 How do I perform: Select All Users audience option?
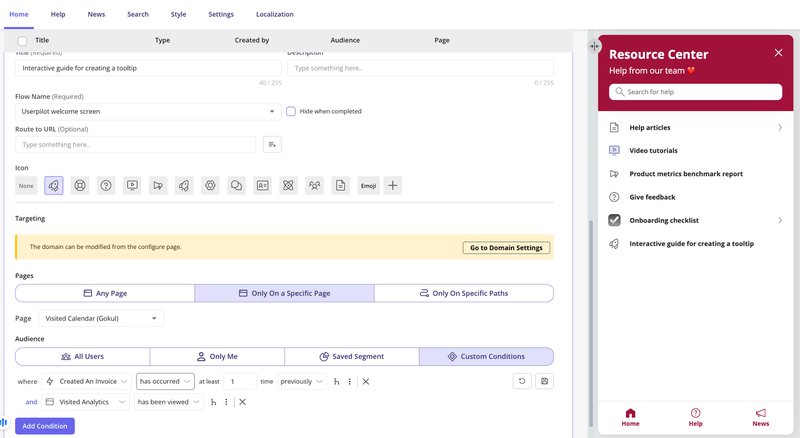click(83, 356)
